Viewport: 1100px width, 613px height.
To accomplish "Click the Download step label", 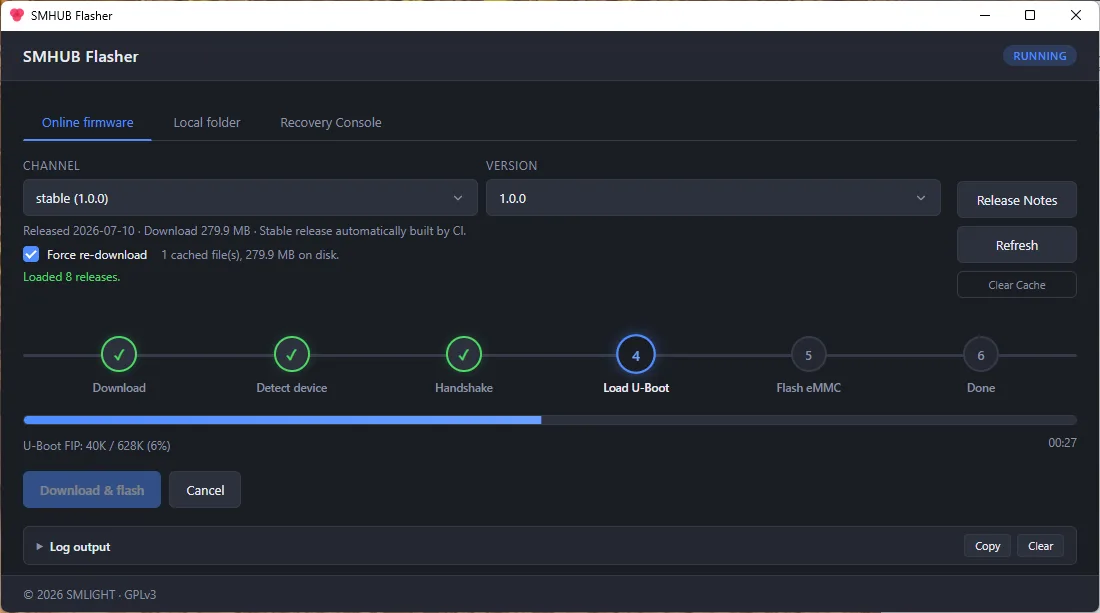I will 119,388.
